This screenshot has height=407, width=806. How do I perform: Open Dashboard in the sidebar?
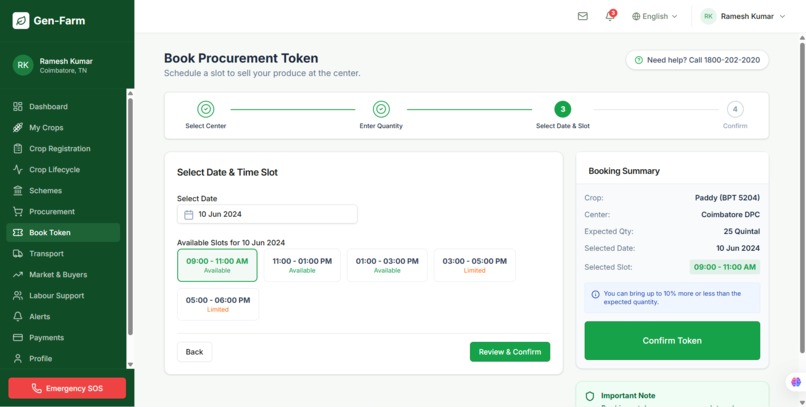pos(63,106)
